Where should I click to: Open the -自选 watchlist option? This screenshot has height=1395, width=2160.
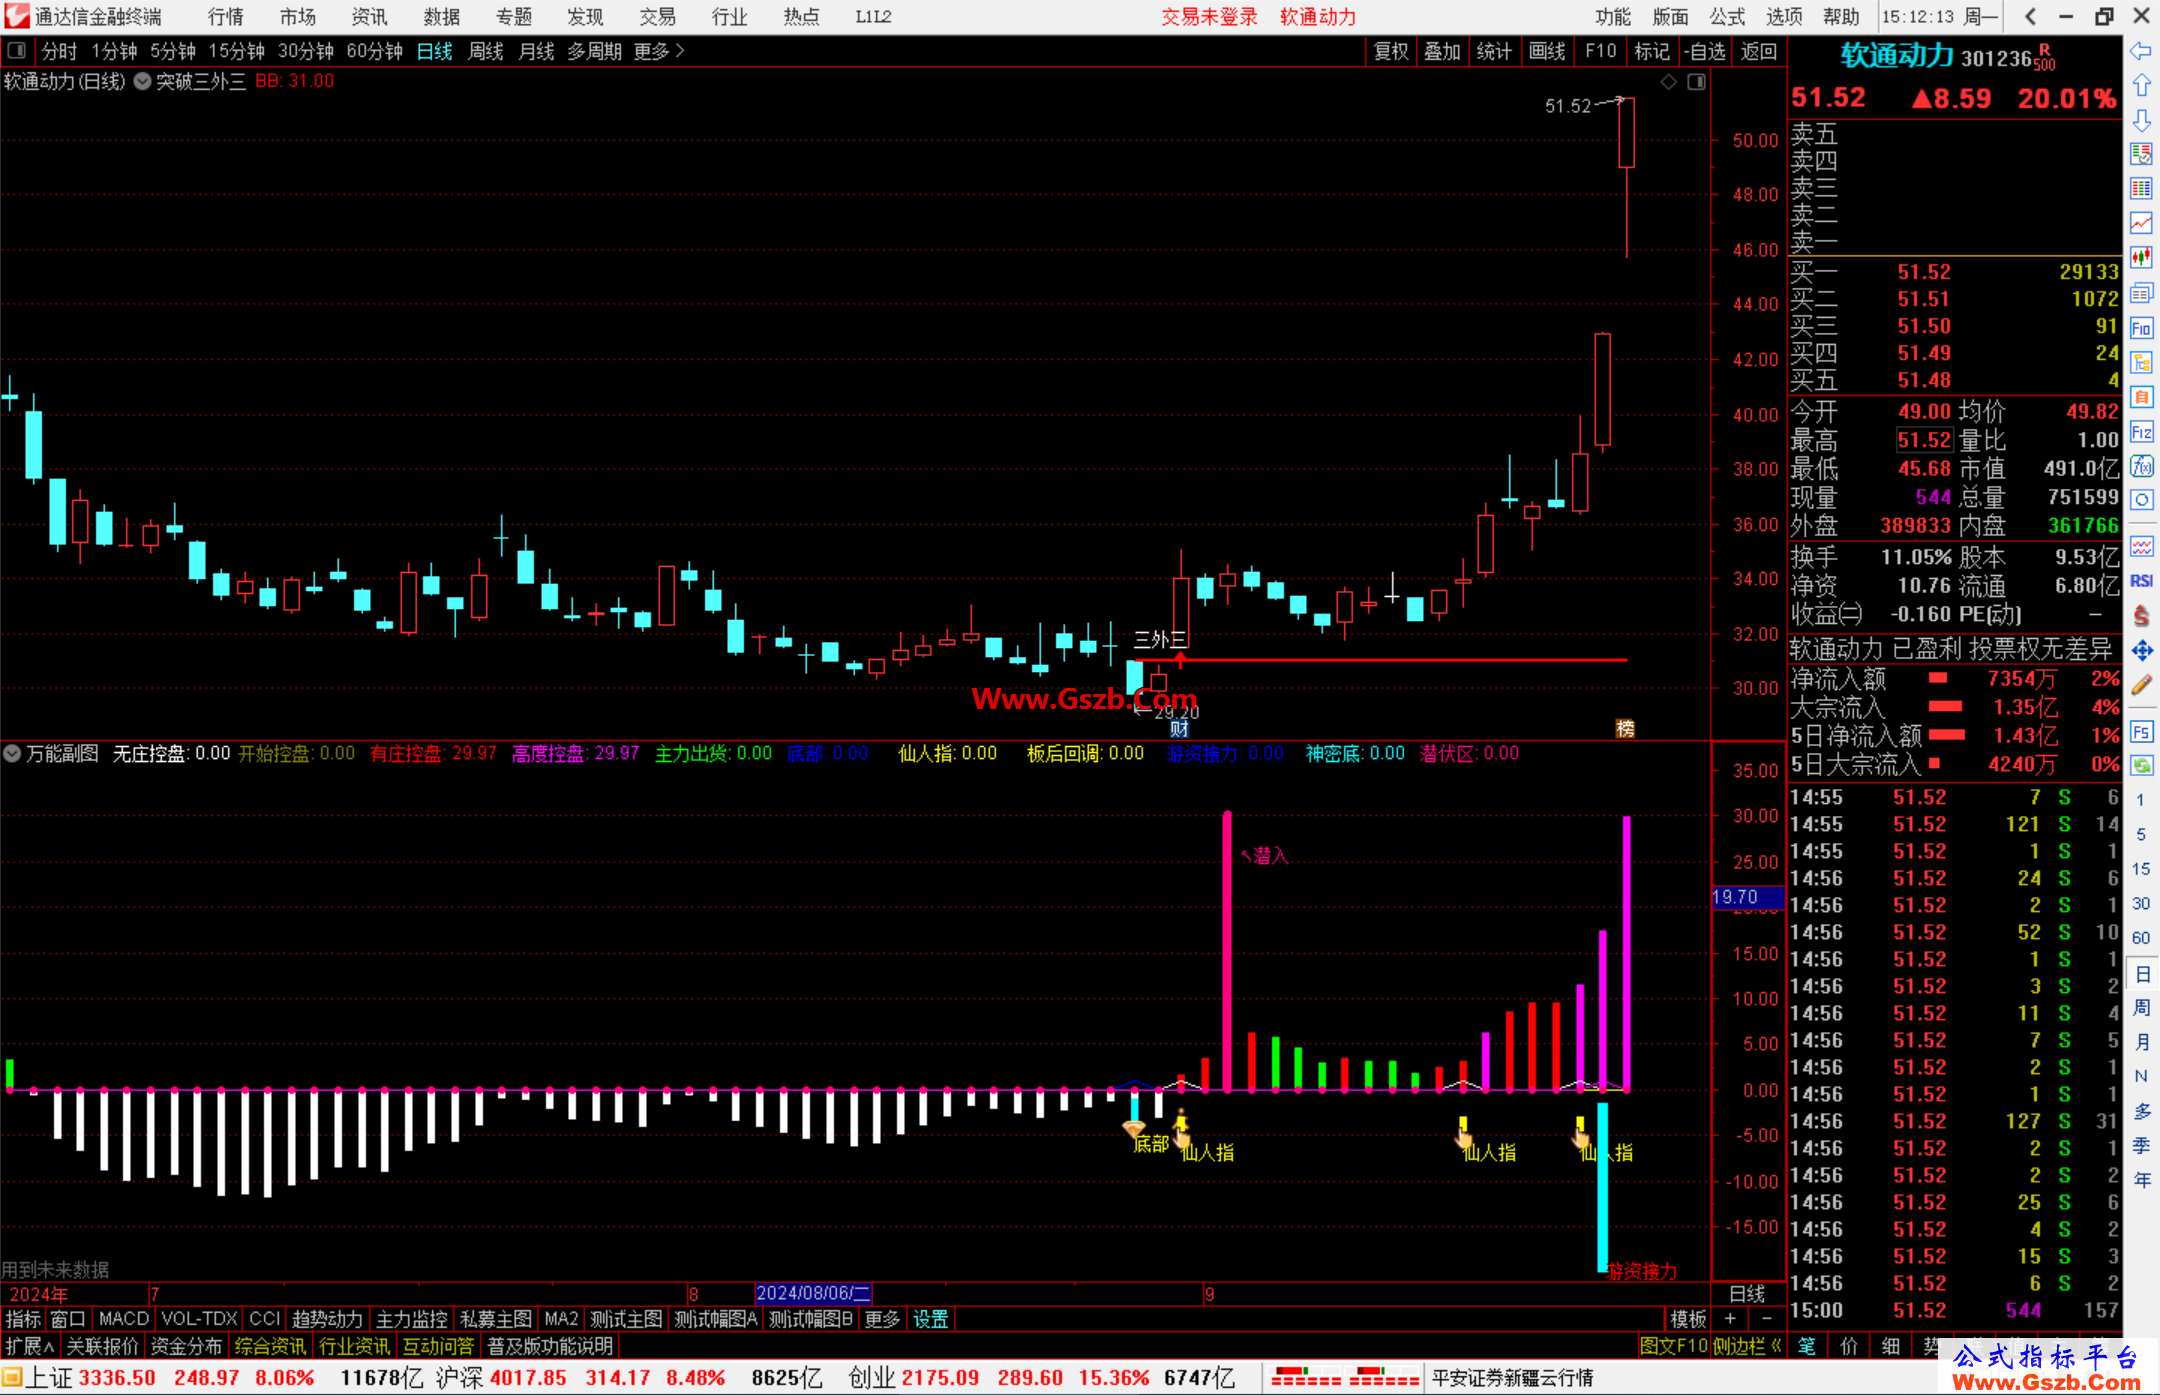pyautogui.click(x=1704, y=51)
